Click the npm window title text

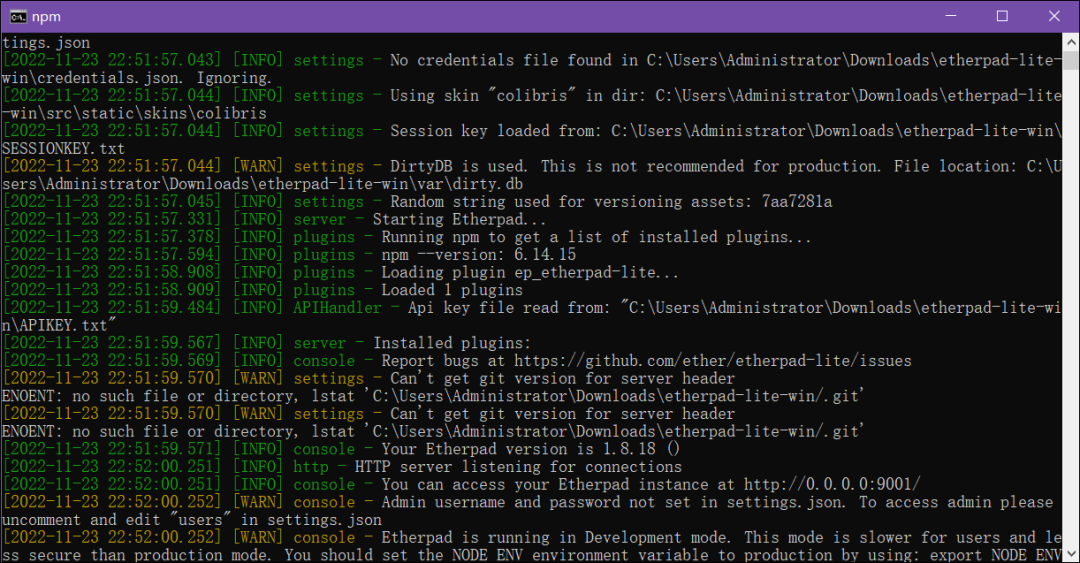[46, 17]
